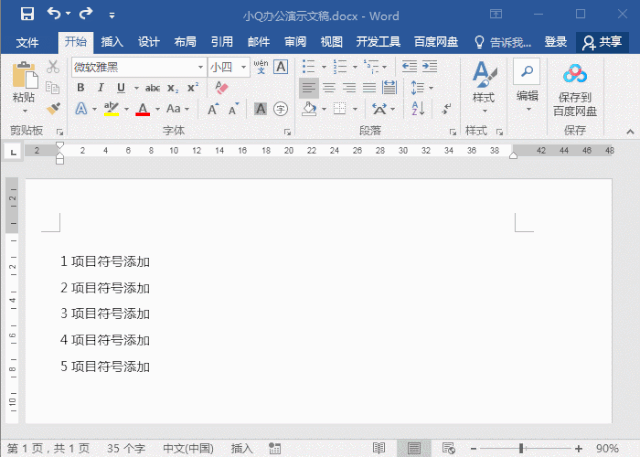The image size is (640, 457).
Task: Toggle character shading A icon
Action: pyautogui.click(x=260, y=109)
